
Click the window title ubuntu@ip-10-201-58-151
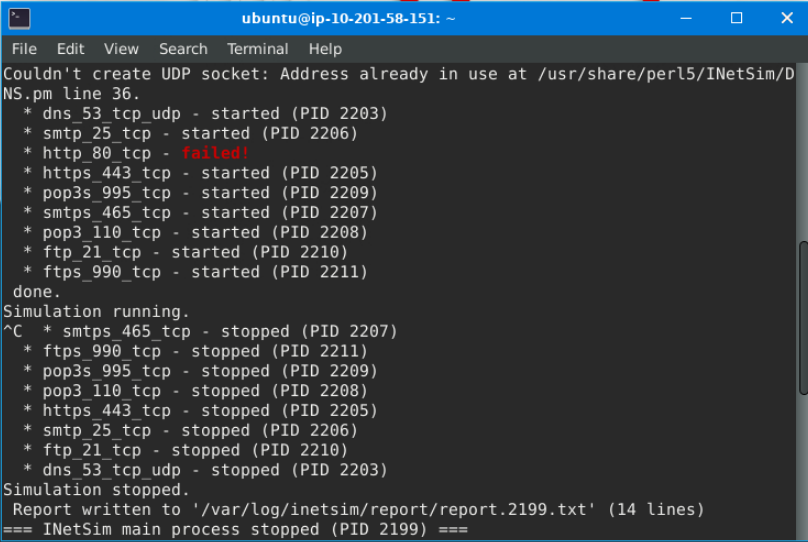(349, 18)
